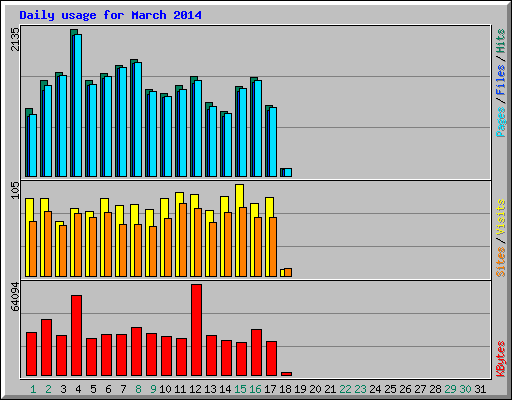Image resolution: width=512 pixels, height=400 pixels.
Task: Click day 8 on the x-axis
Action: [138, 389]
